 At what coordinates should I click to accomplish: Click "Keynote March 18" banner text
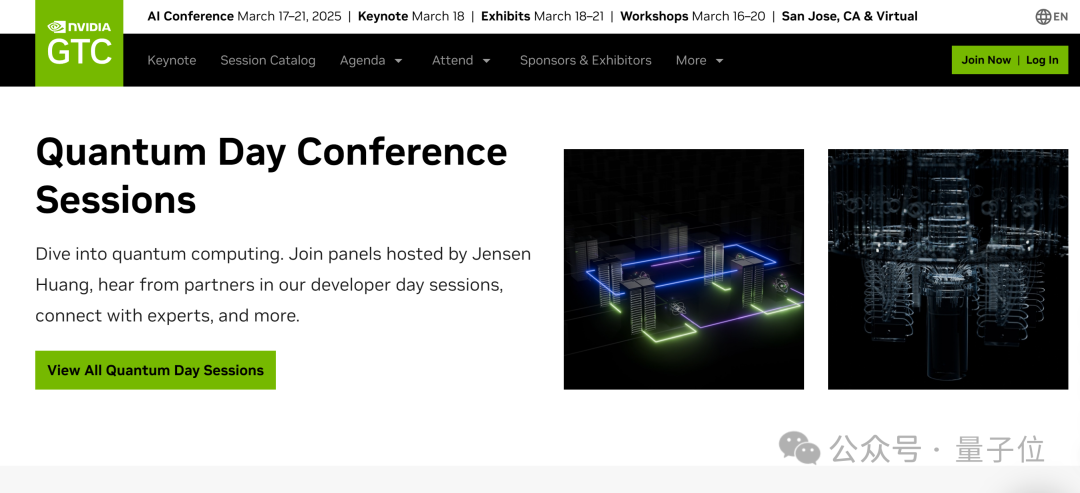(x=411, y=16)
